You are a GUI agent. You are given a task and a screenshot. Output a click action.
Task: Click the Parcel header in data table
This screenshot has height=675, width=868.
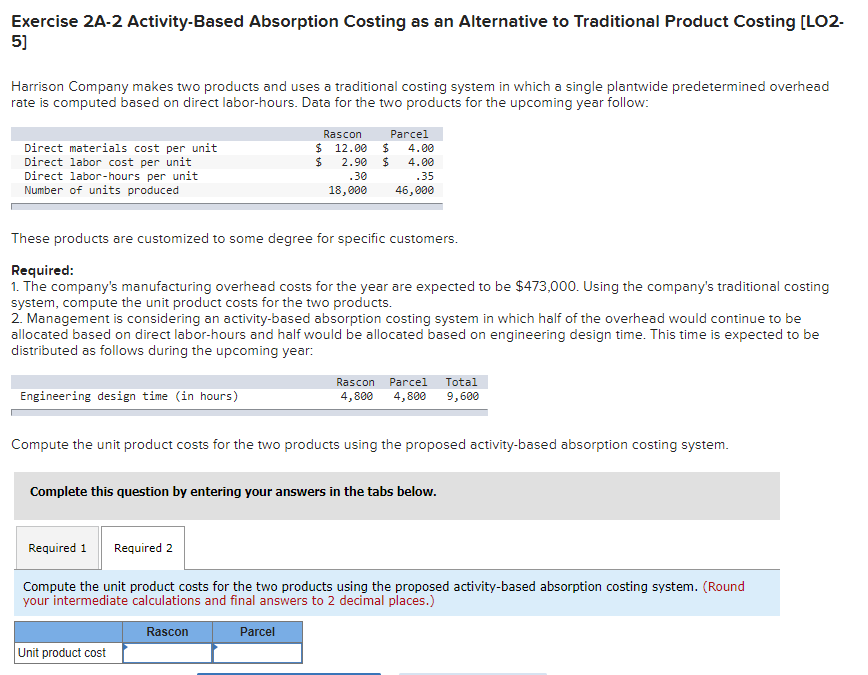pos(409,133)
